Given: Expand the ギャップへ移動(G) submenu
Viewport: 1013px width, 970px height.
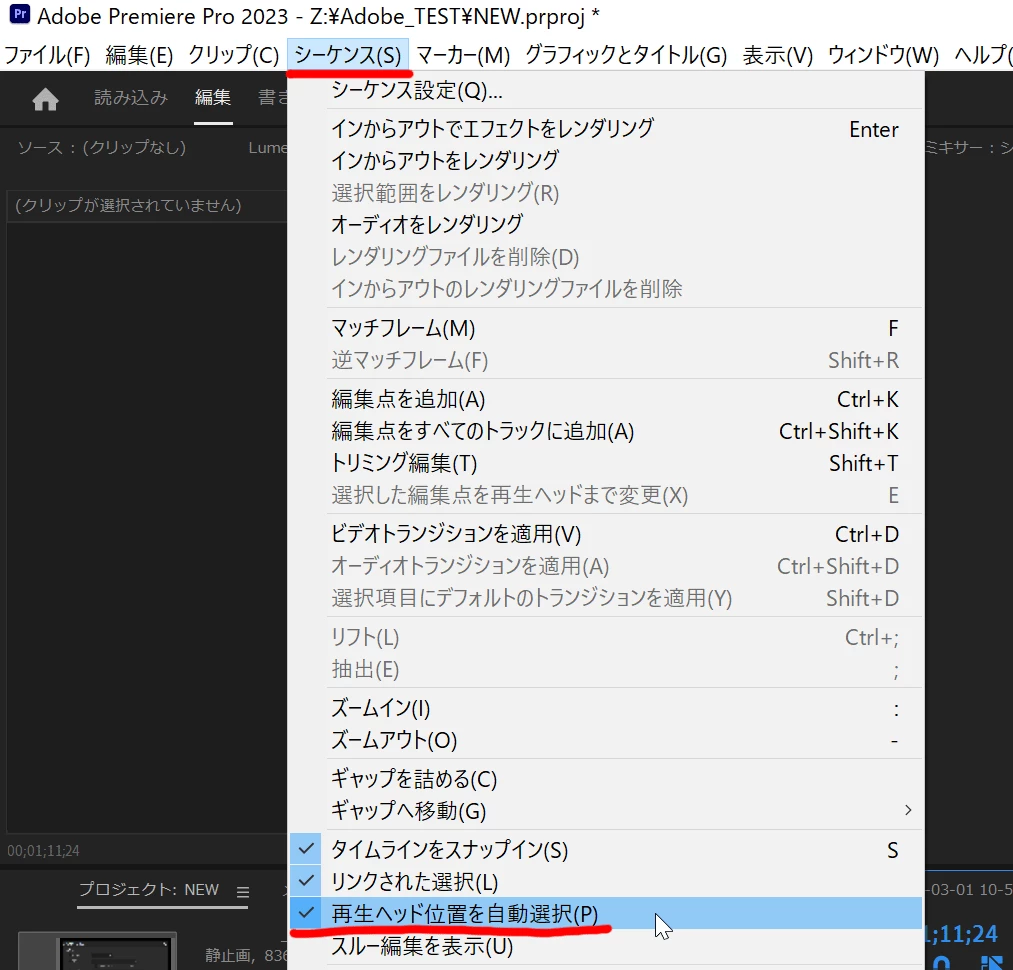Looking at the screenshot, I should [x=606, y=811].
